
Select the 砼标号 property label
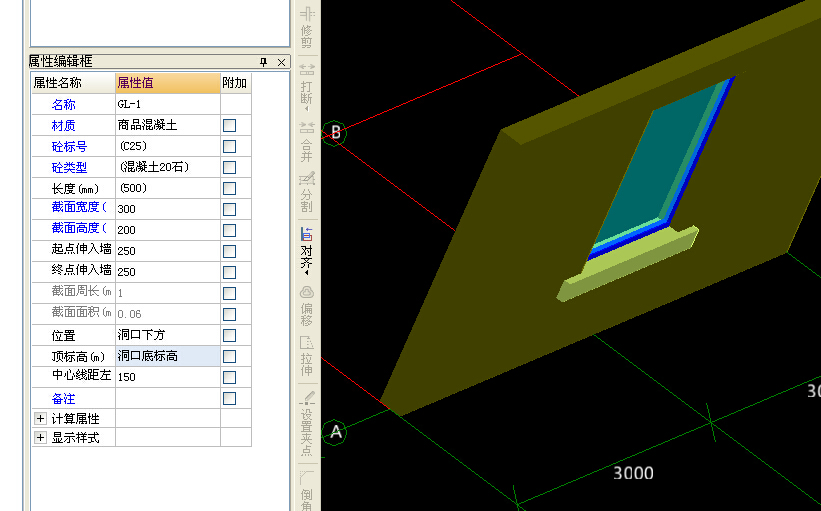pyautogui.click(x=69, y=147)
